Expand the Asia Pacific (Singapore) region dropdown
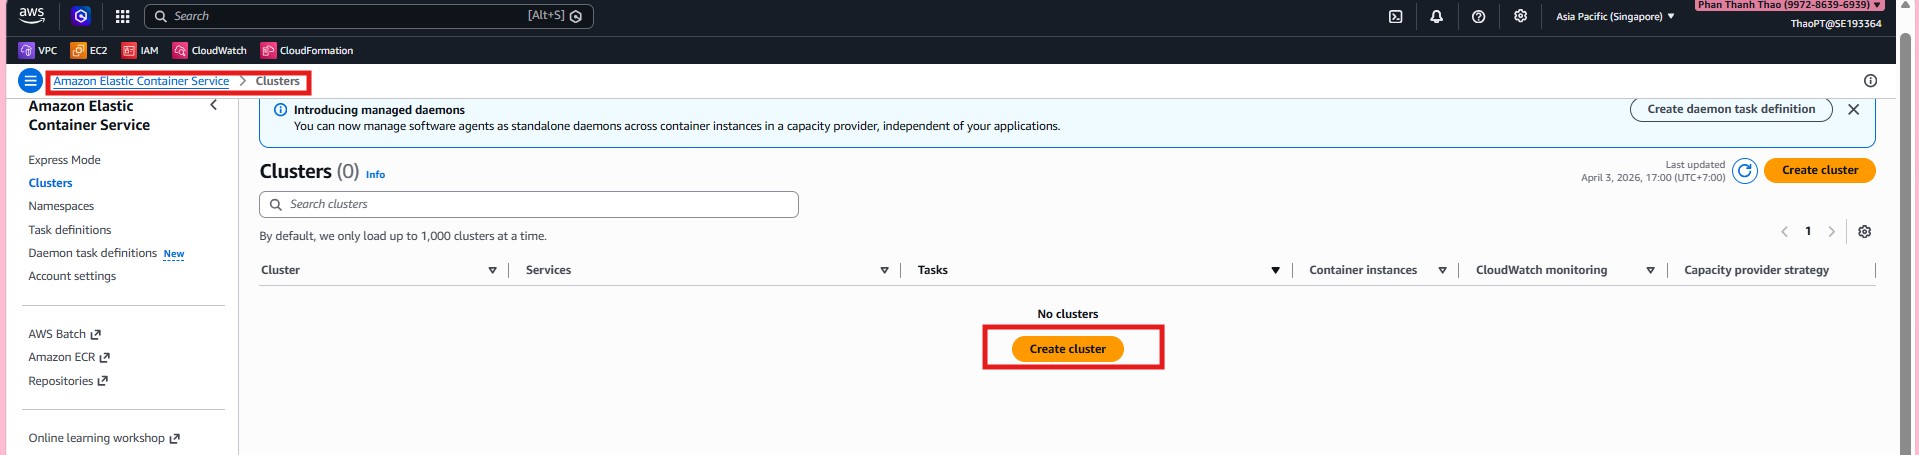Screen dimensions: 1919x455 (1614, 17)
